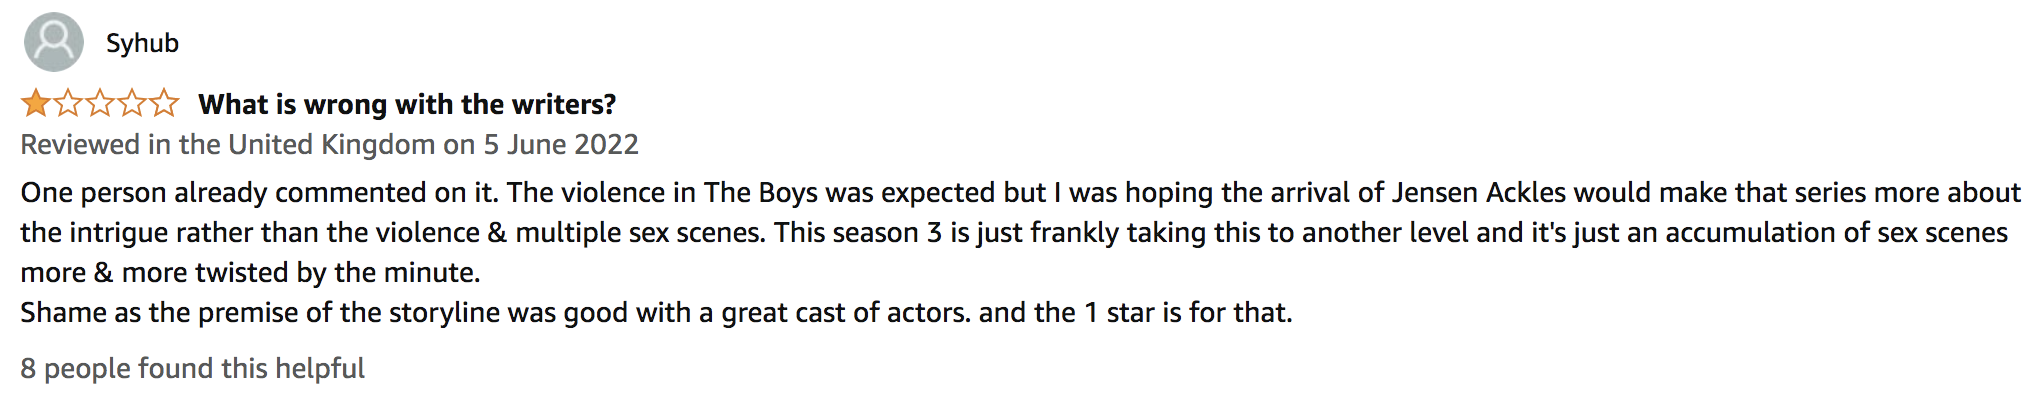This screenshot has width=2034, height=398.
Task: Open the review titled What is wrong with the writers?
Action: click(x=407, y=104)
